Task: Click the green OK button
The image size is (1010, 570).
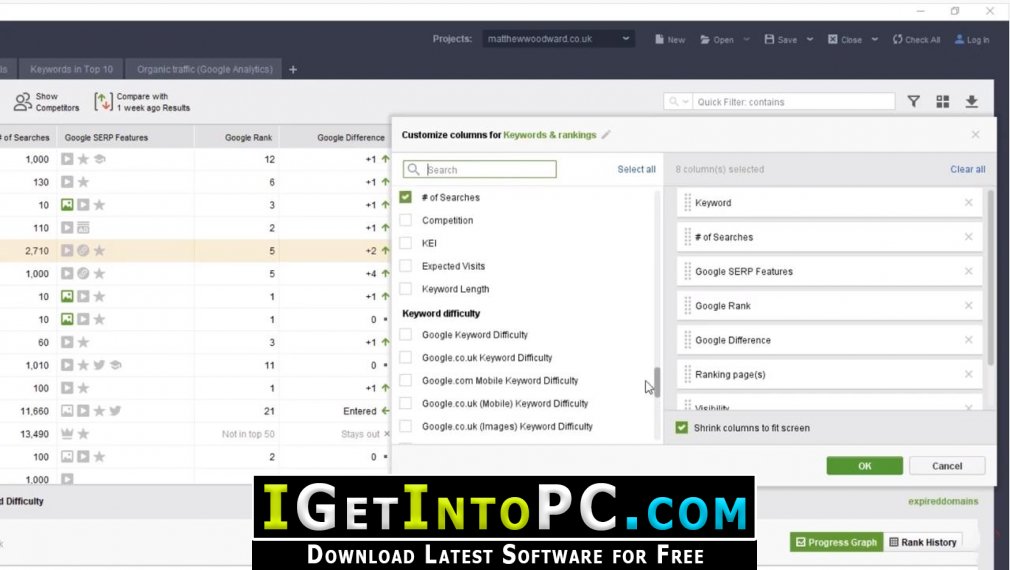Action: (x=864, y=466)
